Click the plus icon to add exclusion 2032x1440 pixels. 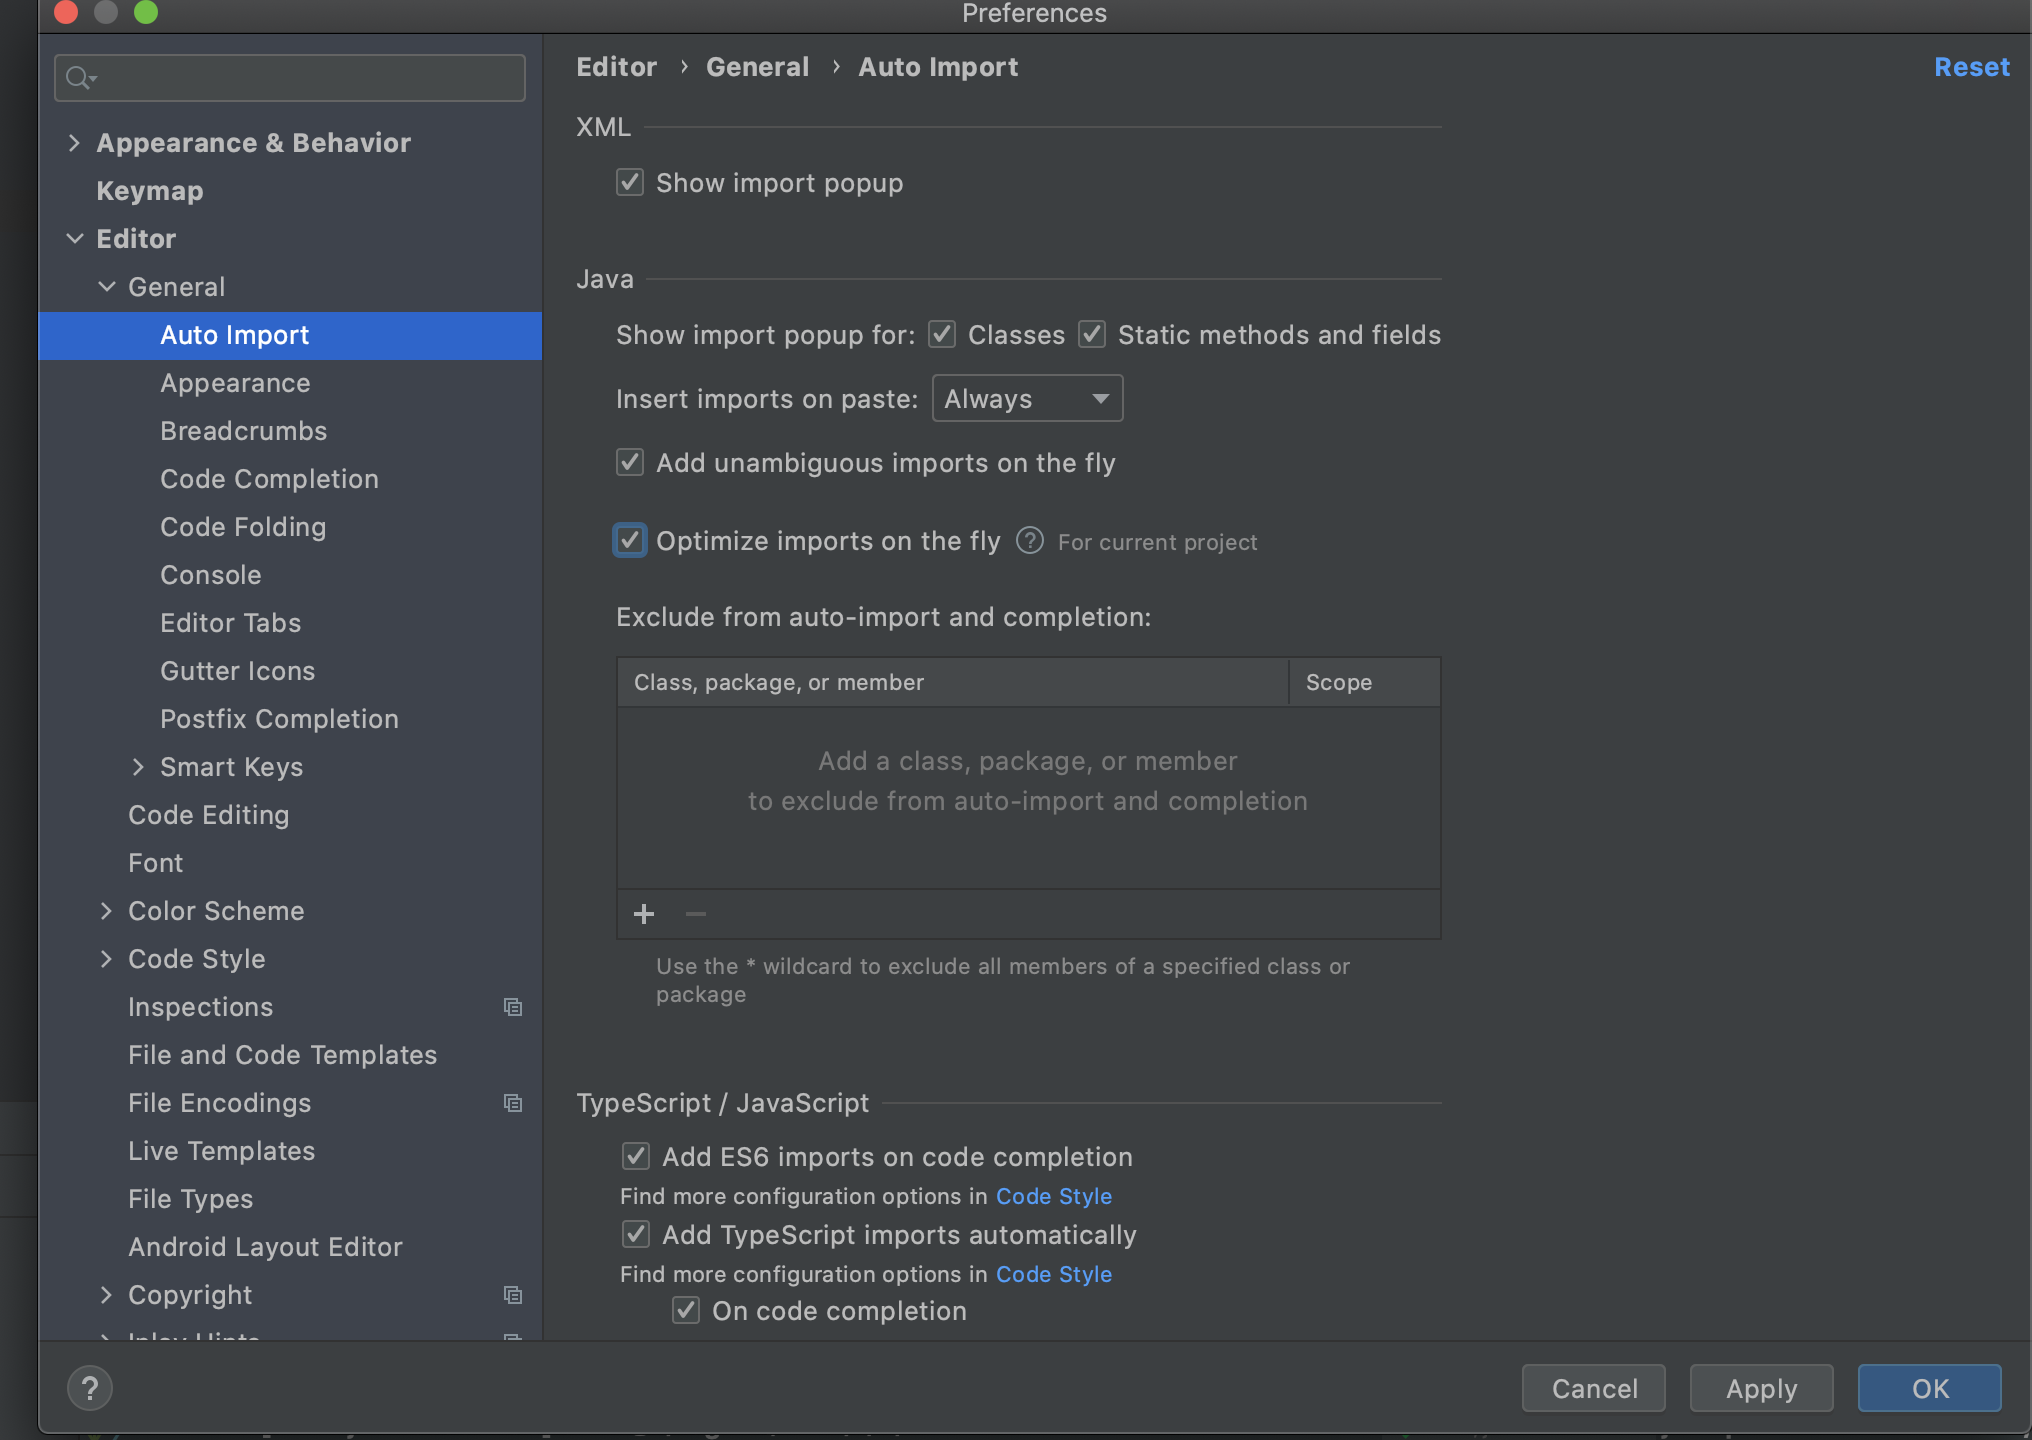pyautogui.click(x=644, y=914)
